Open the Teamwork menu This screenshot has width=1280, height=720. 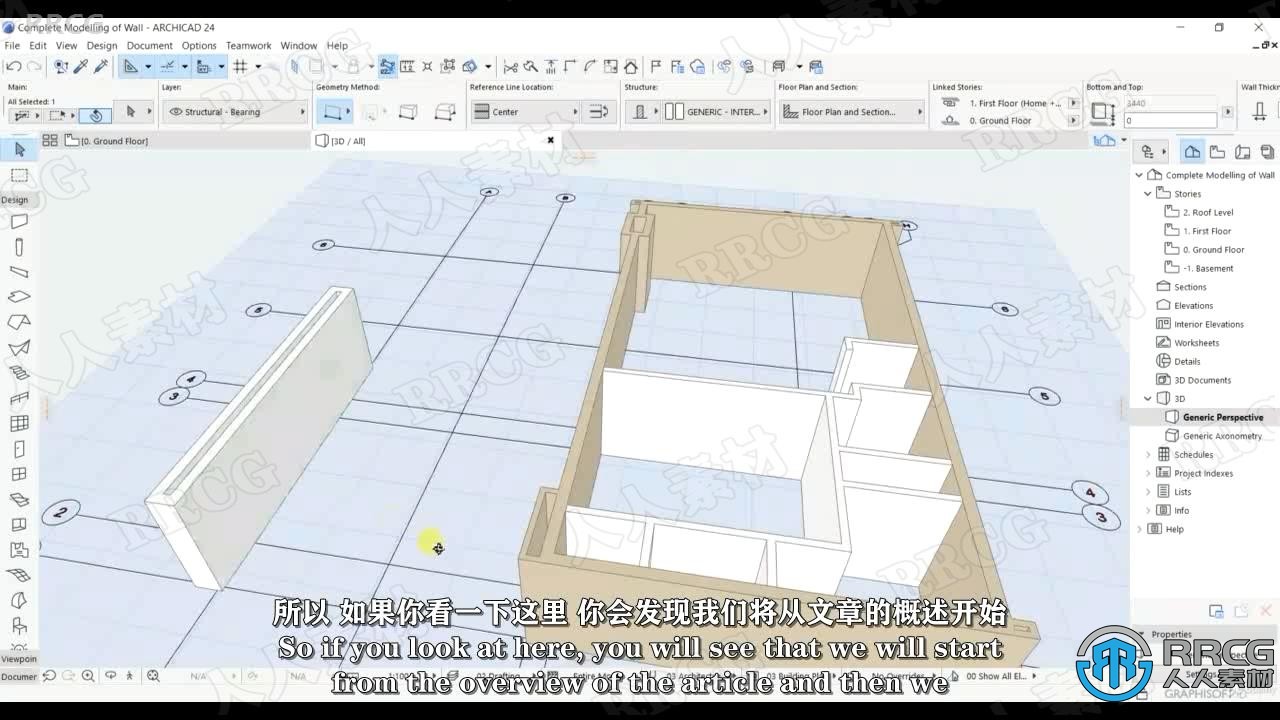(248, 45)
